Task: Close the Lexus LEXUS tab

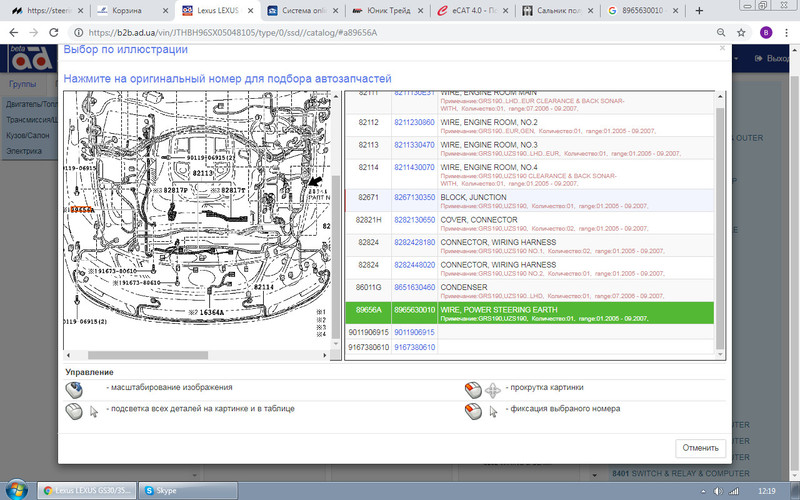Action: click(x=251, y=11)
